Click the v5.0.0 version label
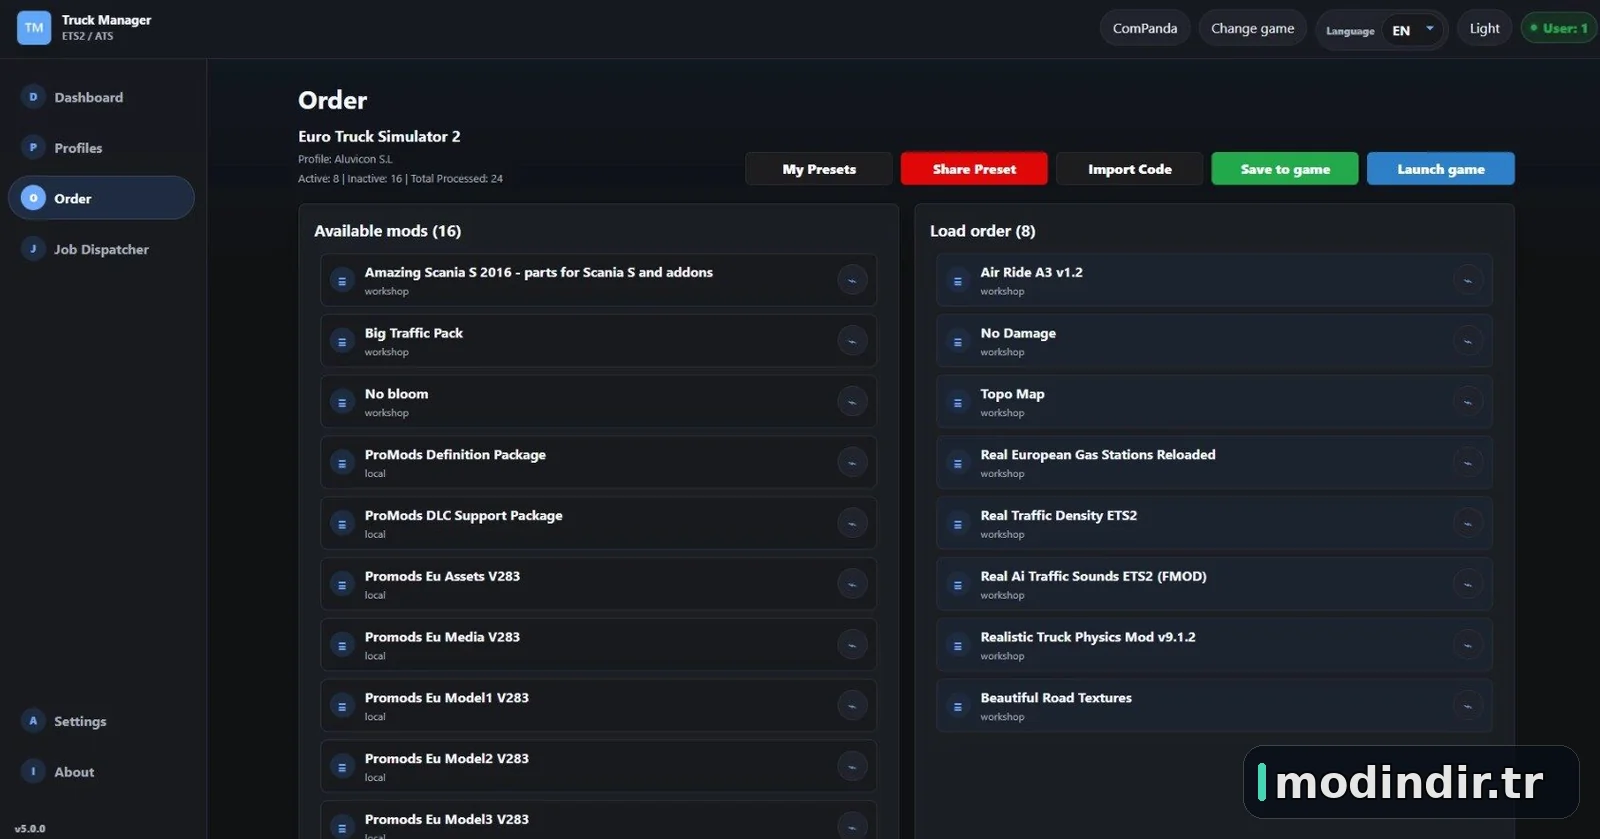The height and width of the screenshot is (839, 1600). (x=30, y=829)
